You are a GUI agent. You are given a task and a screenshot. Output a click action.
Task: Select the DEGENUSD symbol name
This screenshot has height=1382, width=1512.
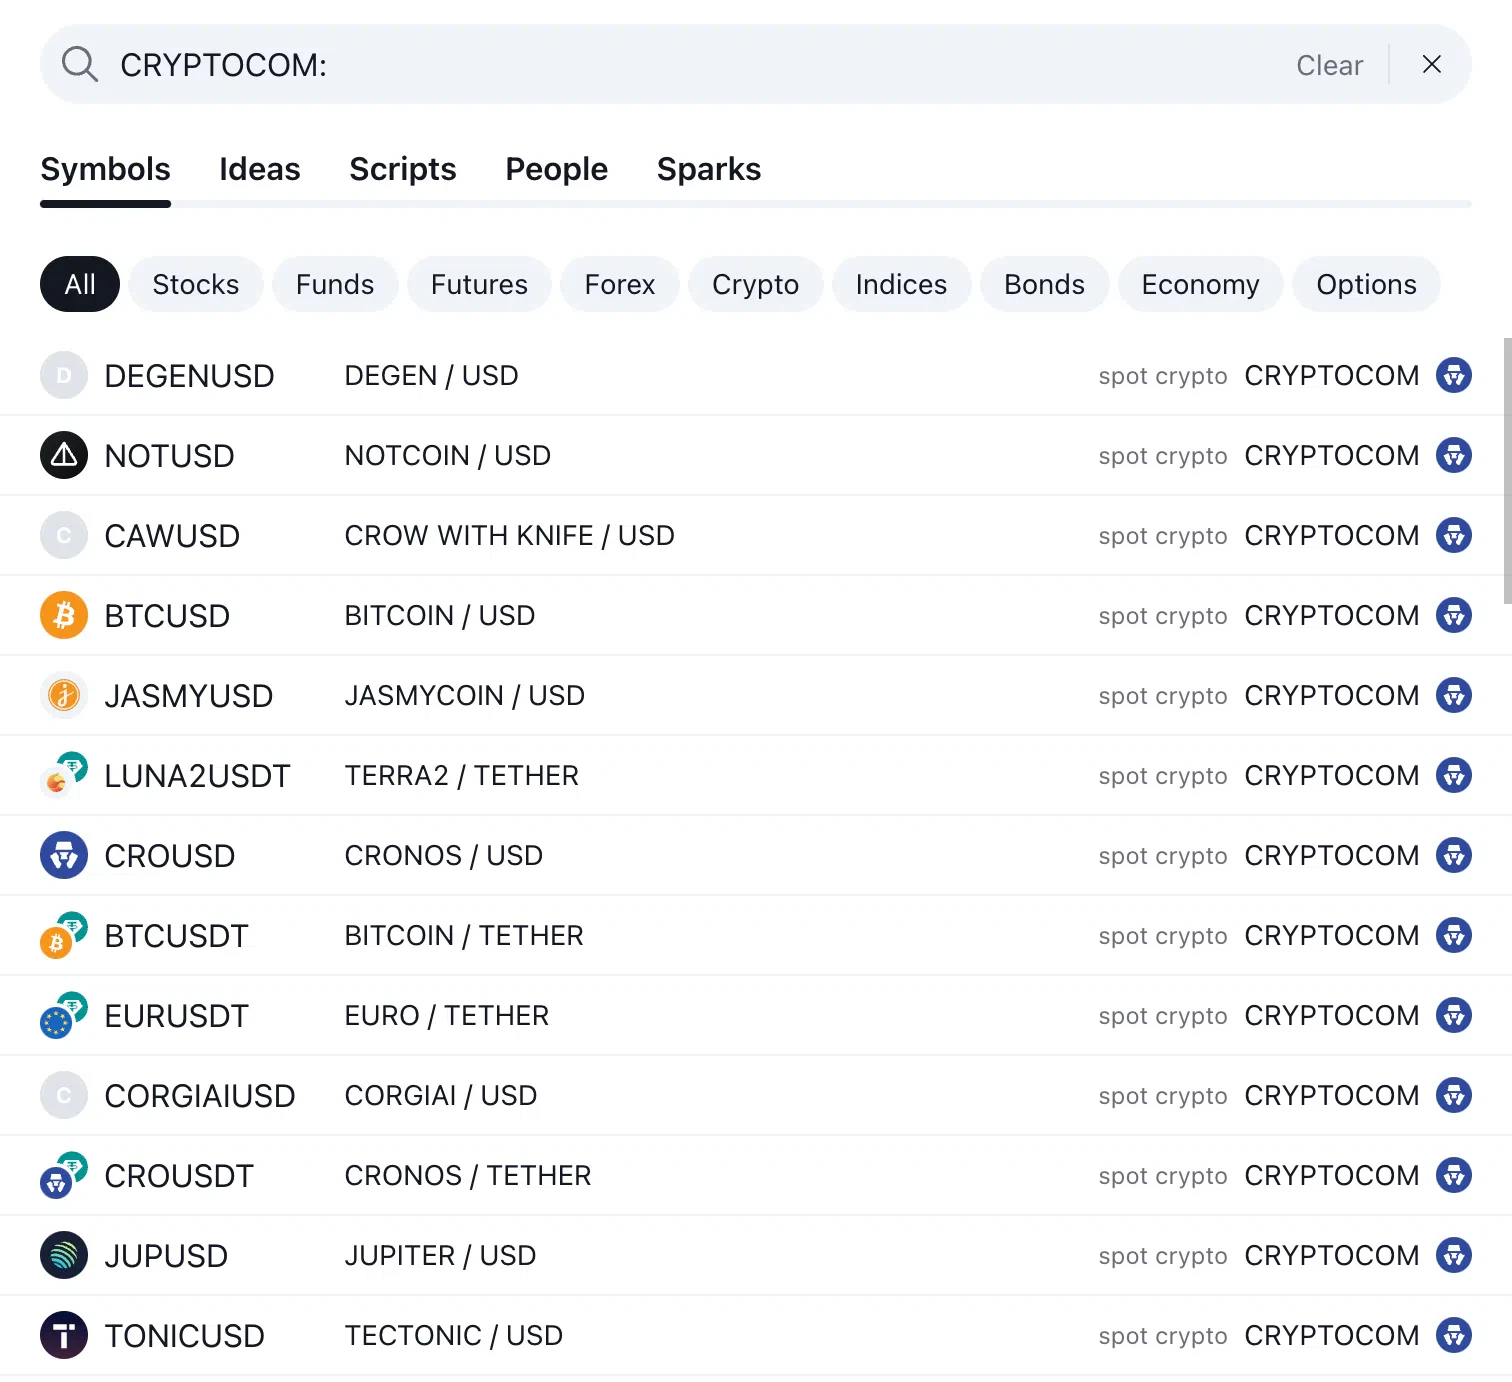(189, 376)
